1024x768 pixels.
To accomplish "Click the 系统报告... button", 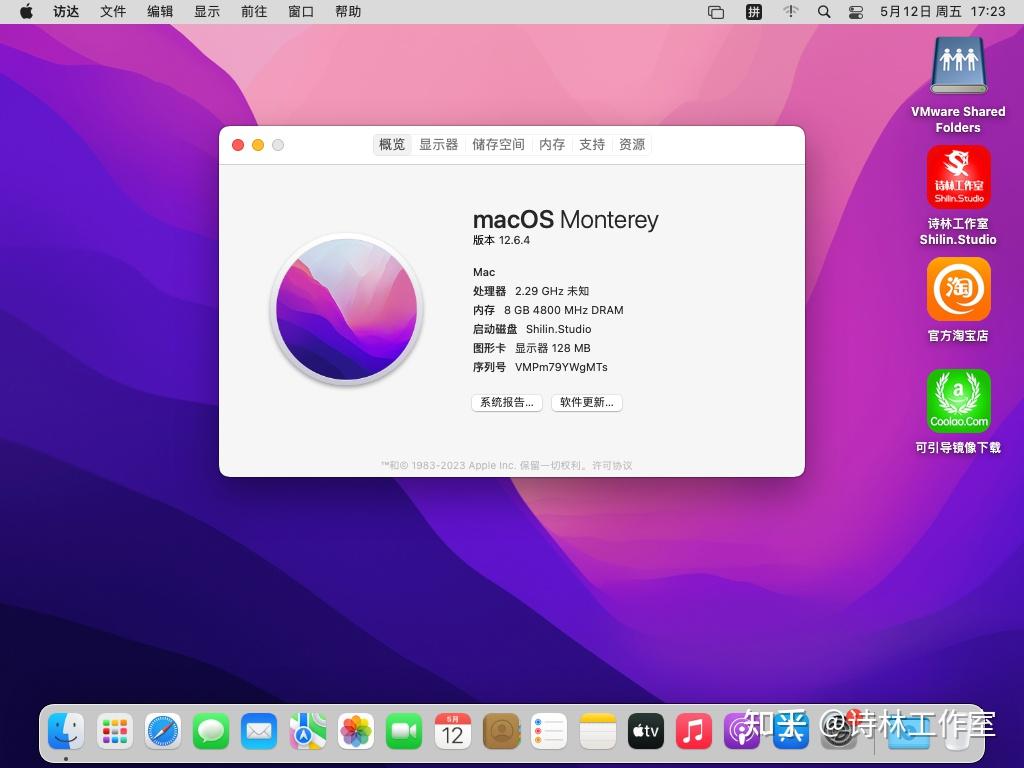I will coord(507,402).
